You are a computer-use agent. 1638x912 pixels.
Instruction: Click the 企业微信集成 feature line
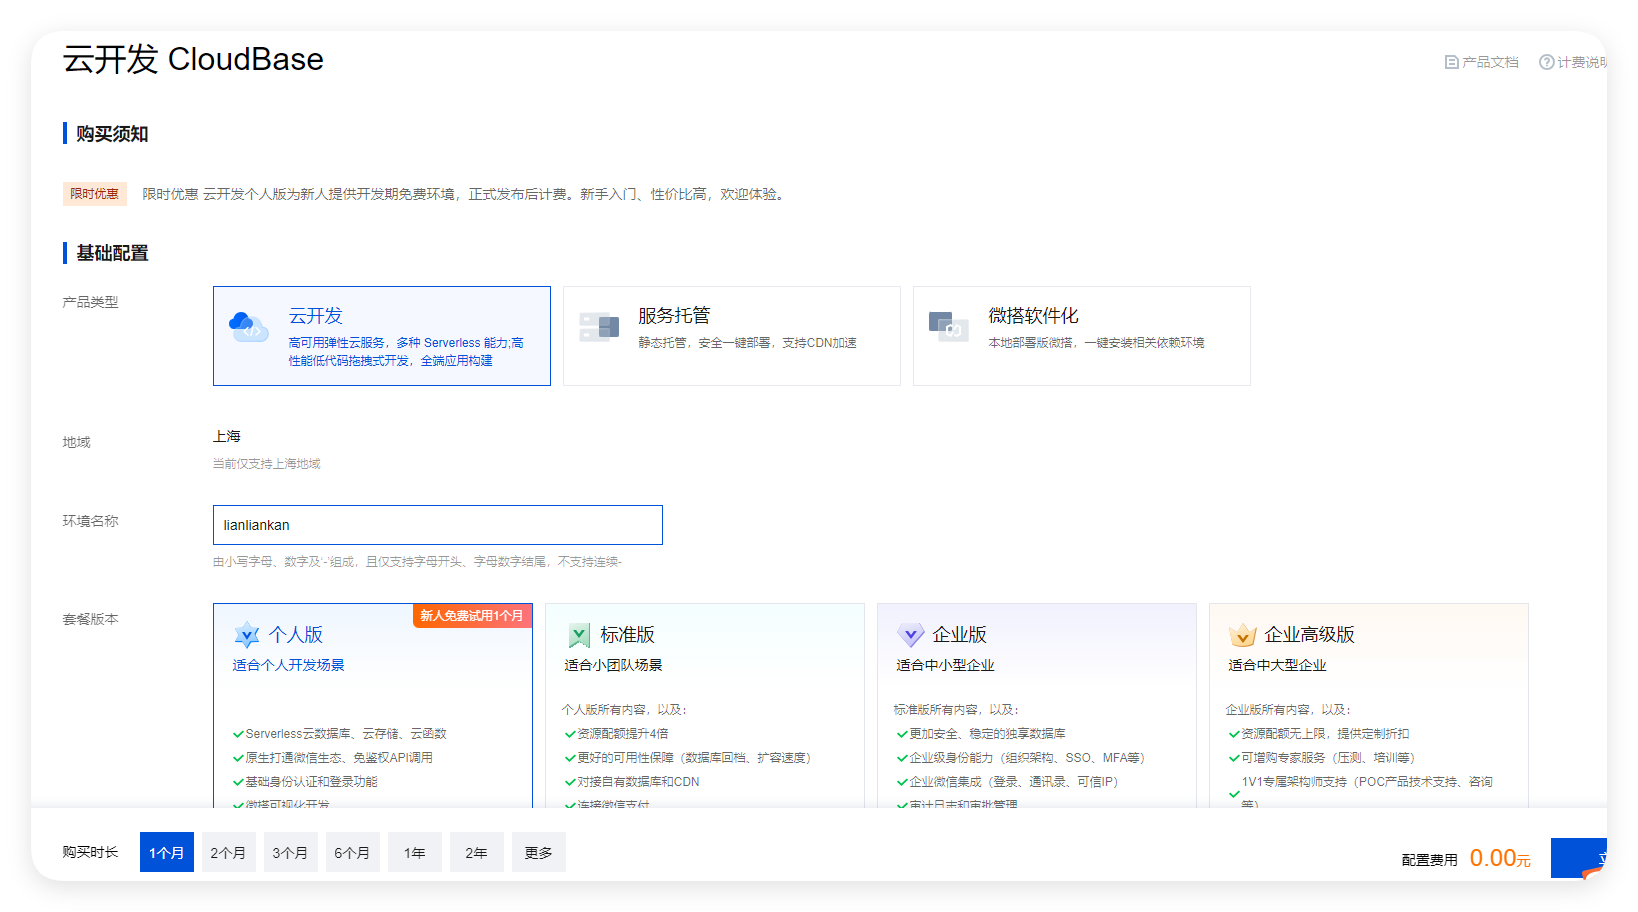pyautogui.click(x=1008, y=782)
